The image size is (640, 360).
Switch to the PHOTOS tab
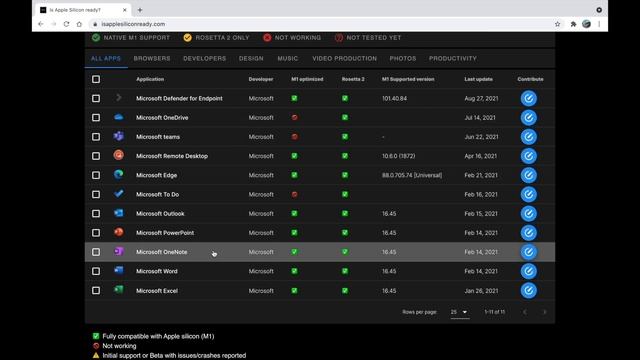(403, 58)
